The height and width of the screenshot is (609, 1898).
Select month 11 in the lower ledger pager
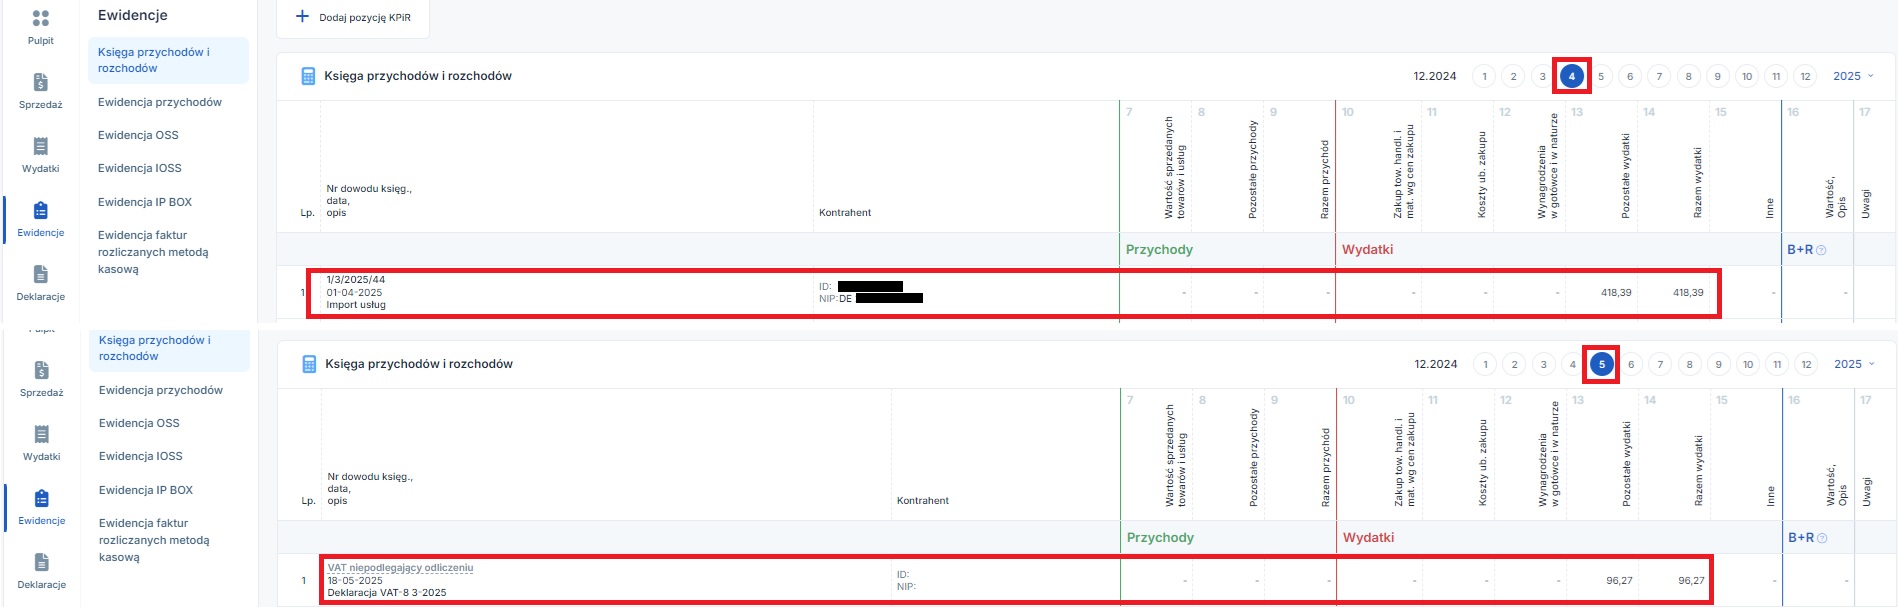(x=1777, y=364)
